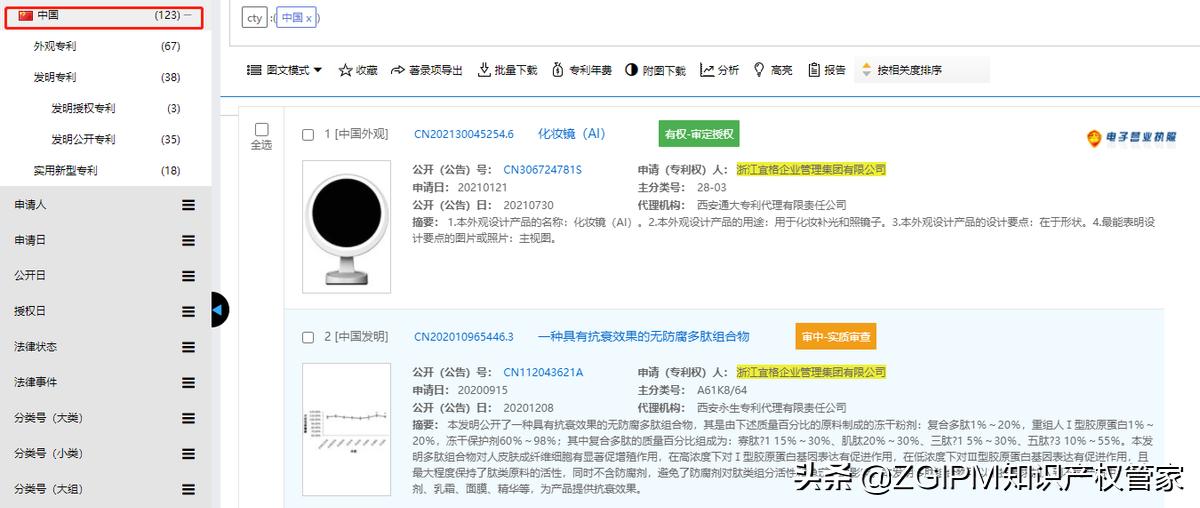The image size is (1200, 508).
Task: Click the 图文模式 list-view icon
Action: click(x=254, y=70)
